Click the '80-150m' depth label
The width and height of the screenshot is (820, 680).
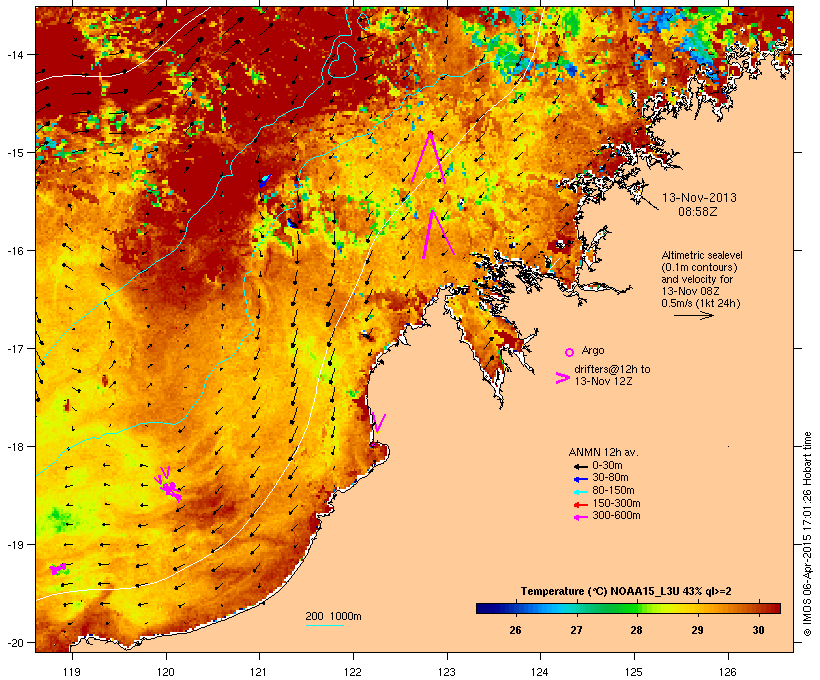613,491
